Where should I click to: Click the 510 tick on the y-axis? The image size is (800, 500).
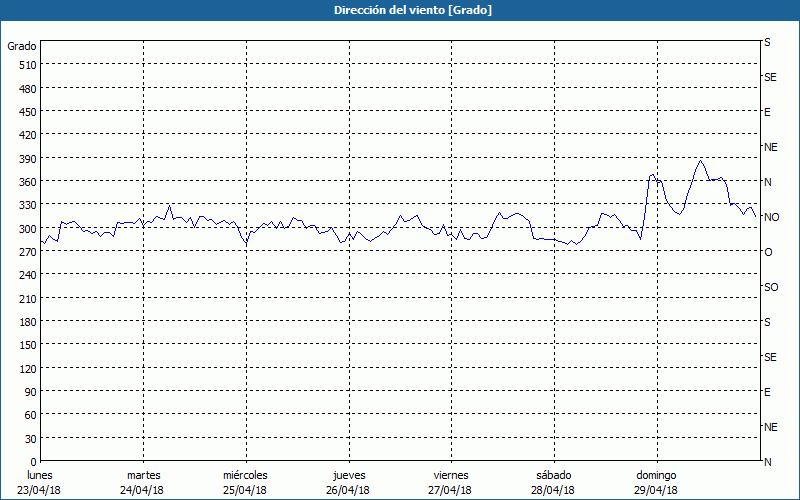point(26,64)
